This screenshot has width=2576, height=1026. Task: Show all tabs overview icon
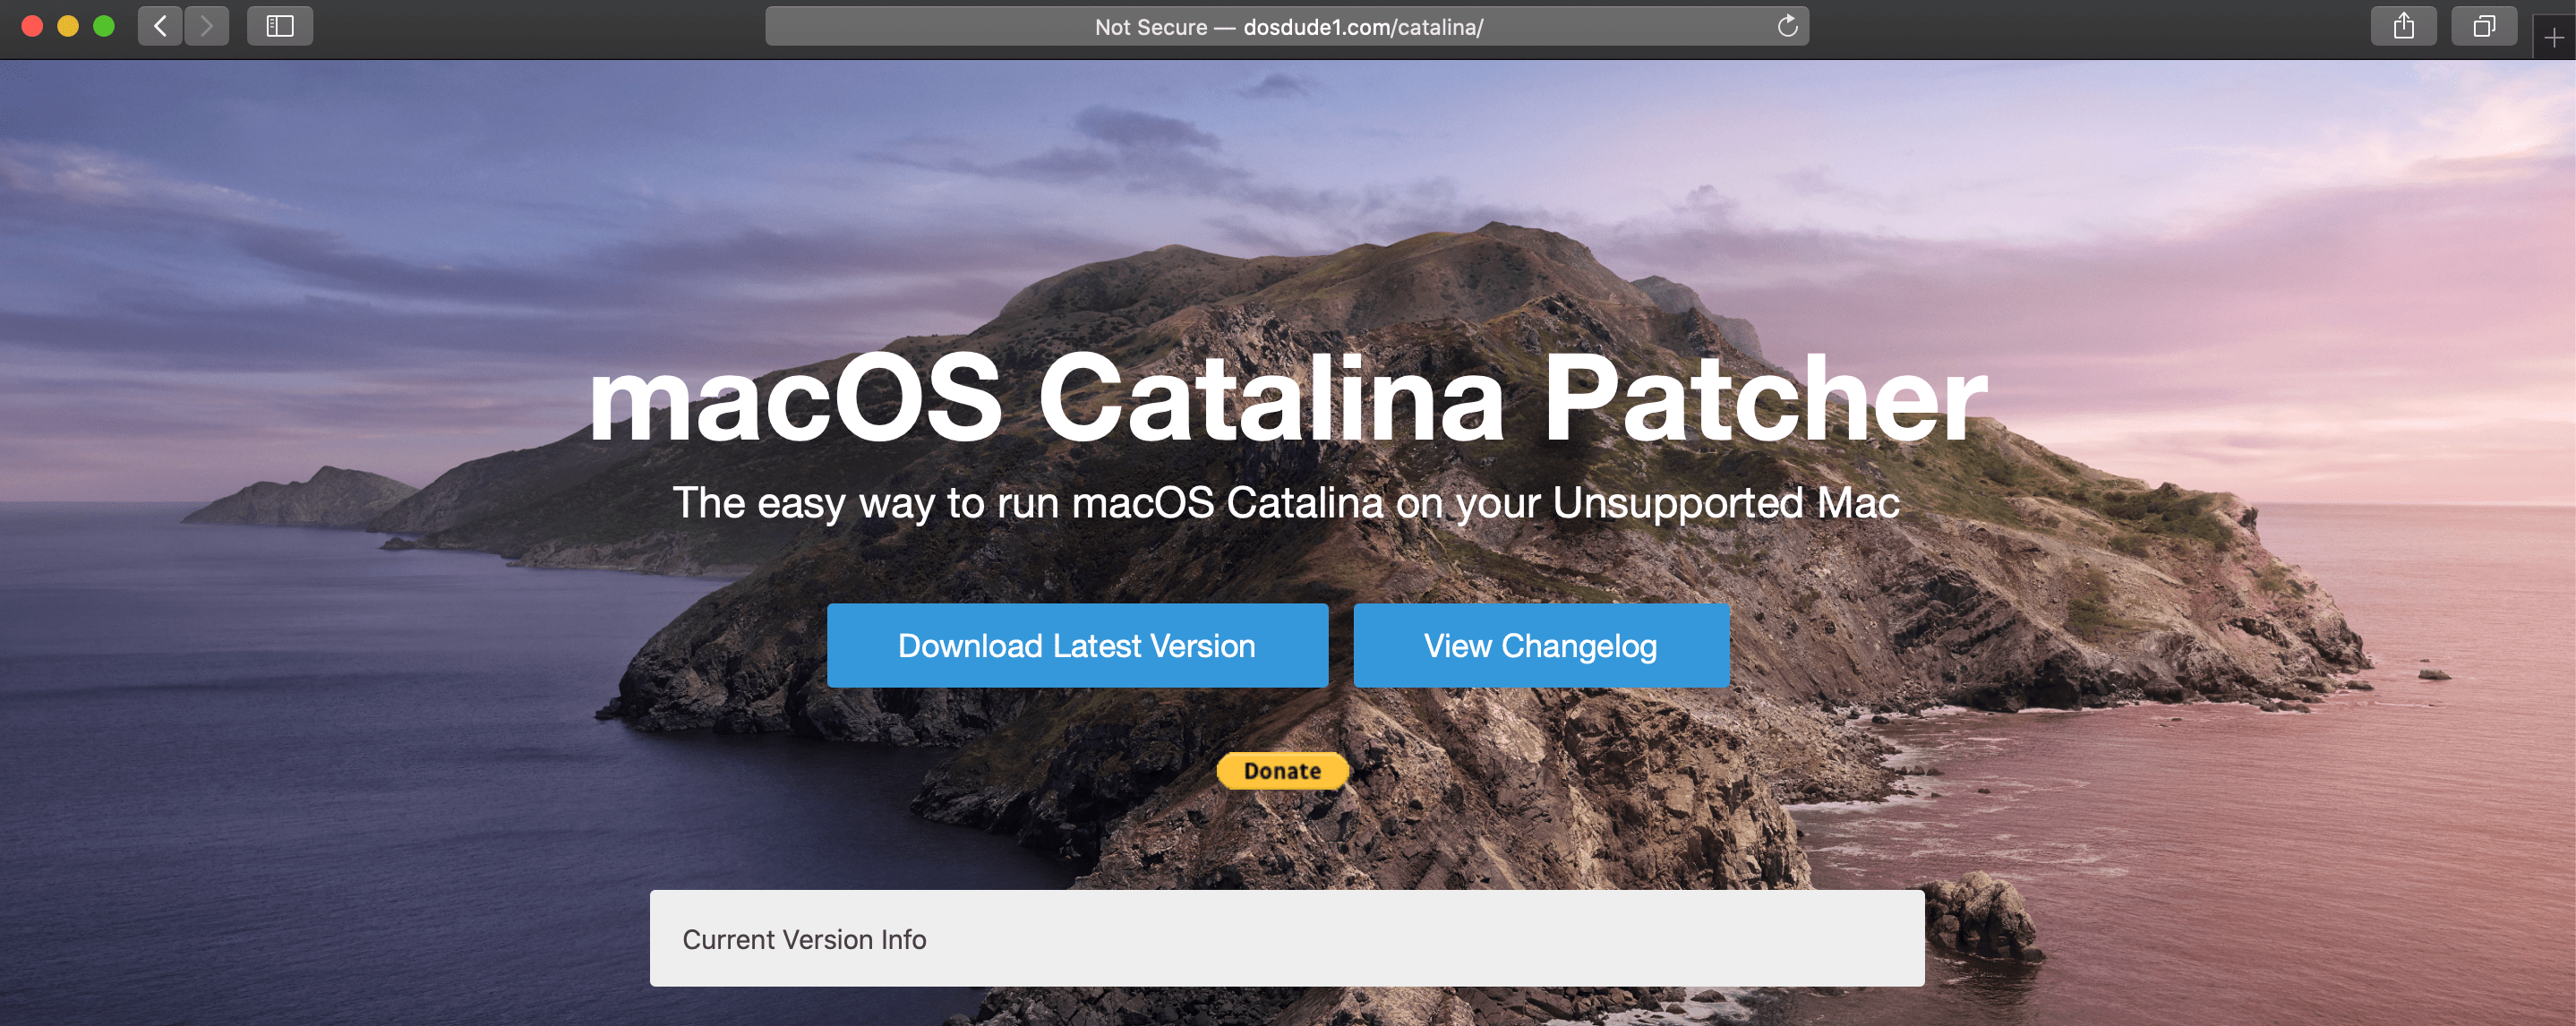(x=2484, y=26)
